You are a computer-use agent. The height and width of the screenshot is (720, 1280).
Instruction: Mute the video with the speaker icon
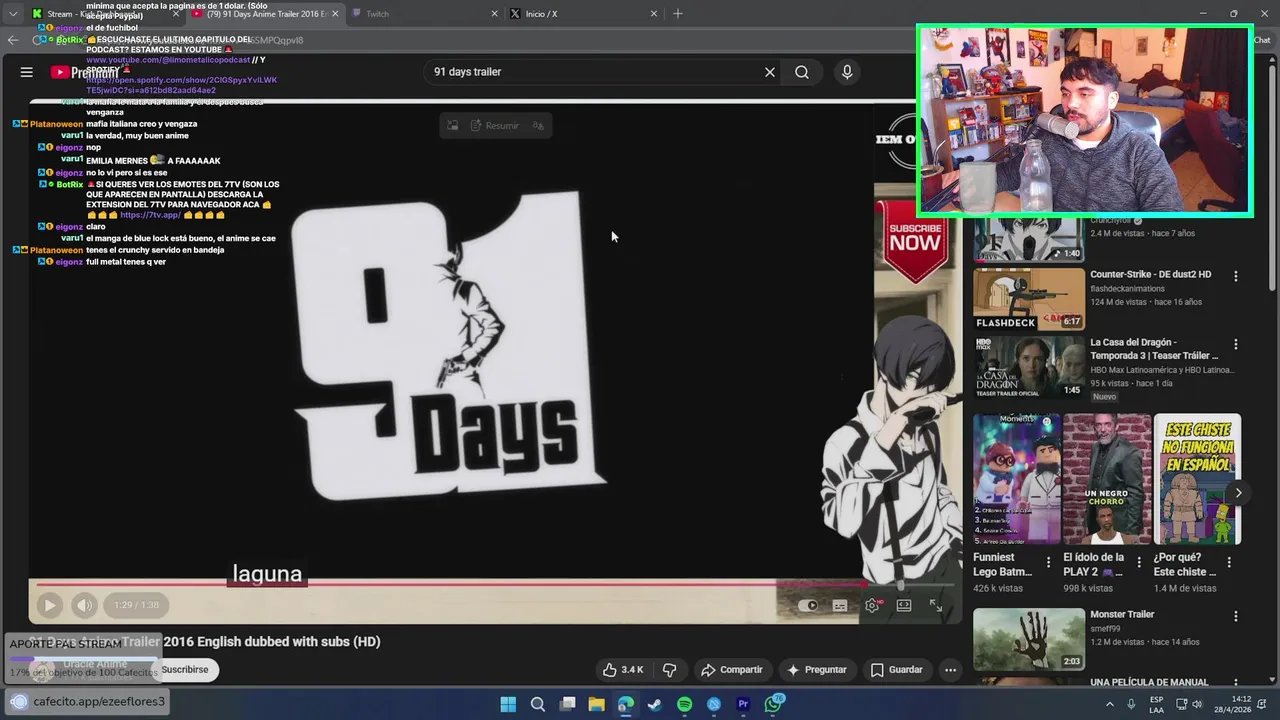point(84,605)
